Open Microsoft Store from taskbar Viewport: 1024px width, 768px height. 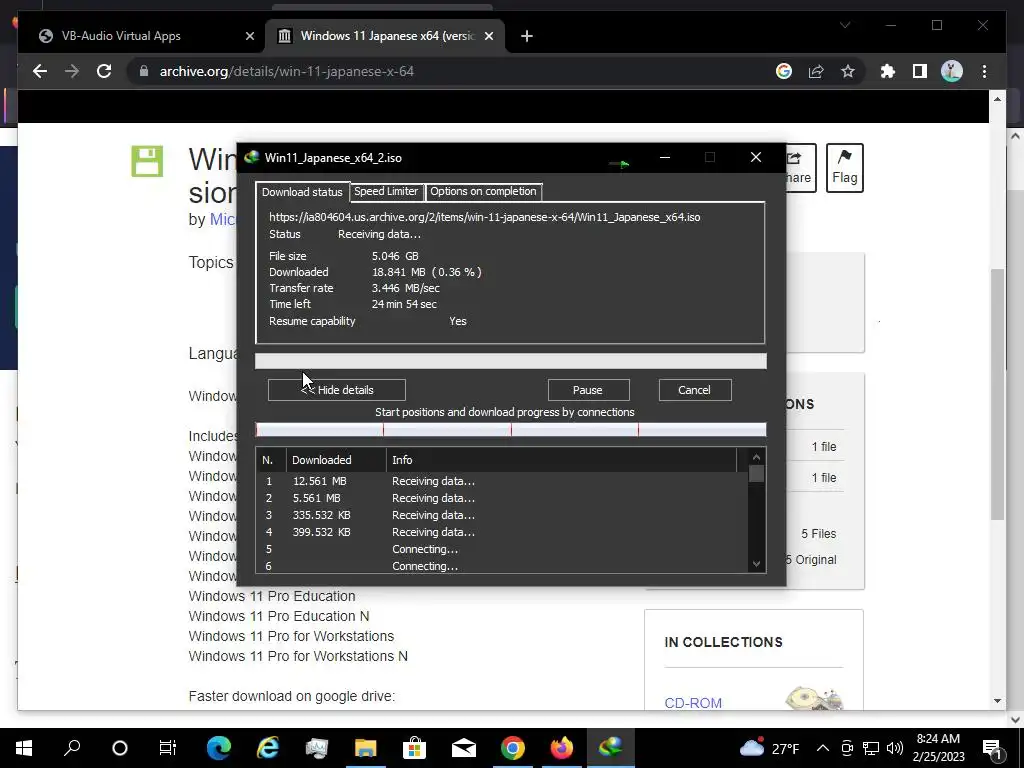(x=414, y=748)
